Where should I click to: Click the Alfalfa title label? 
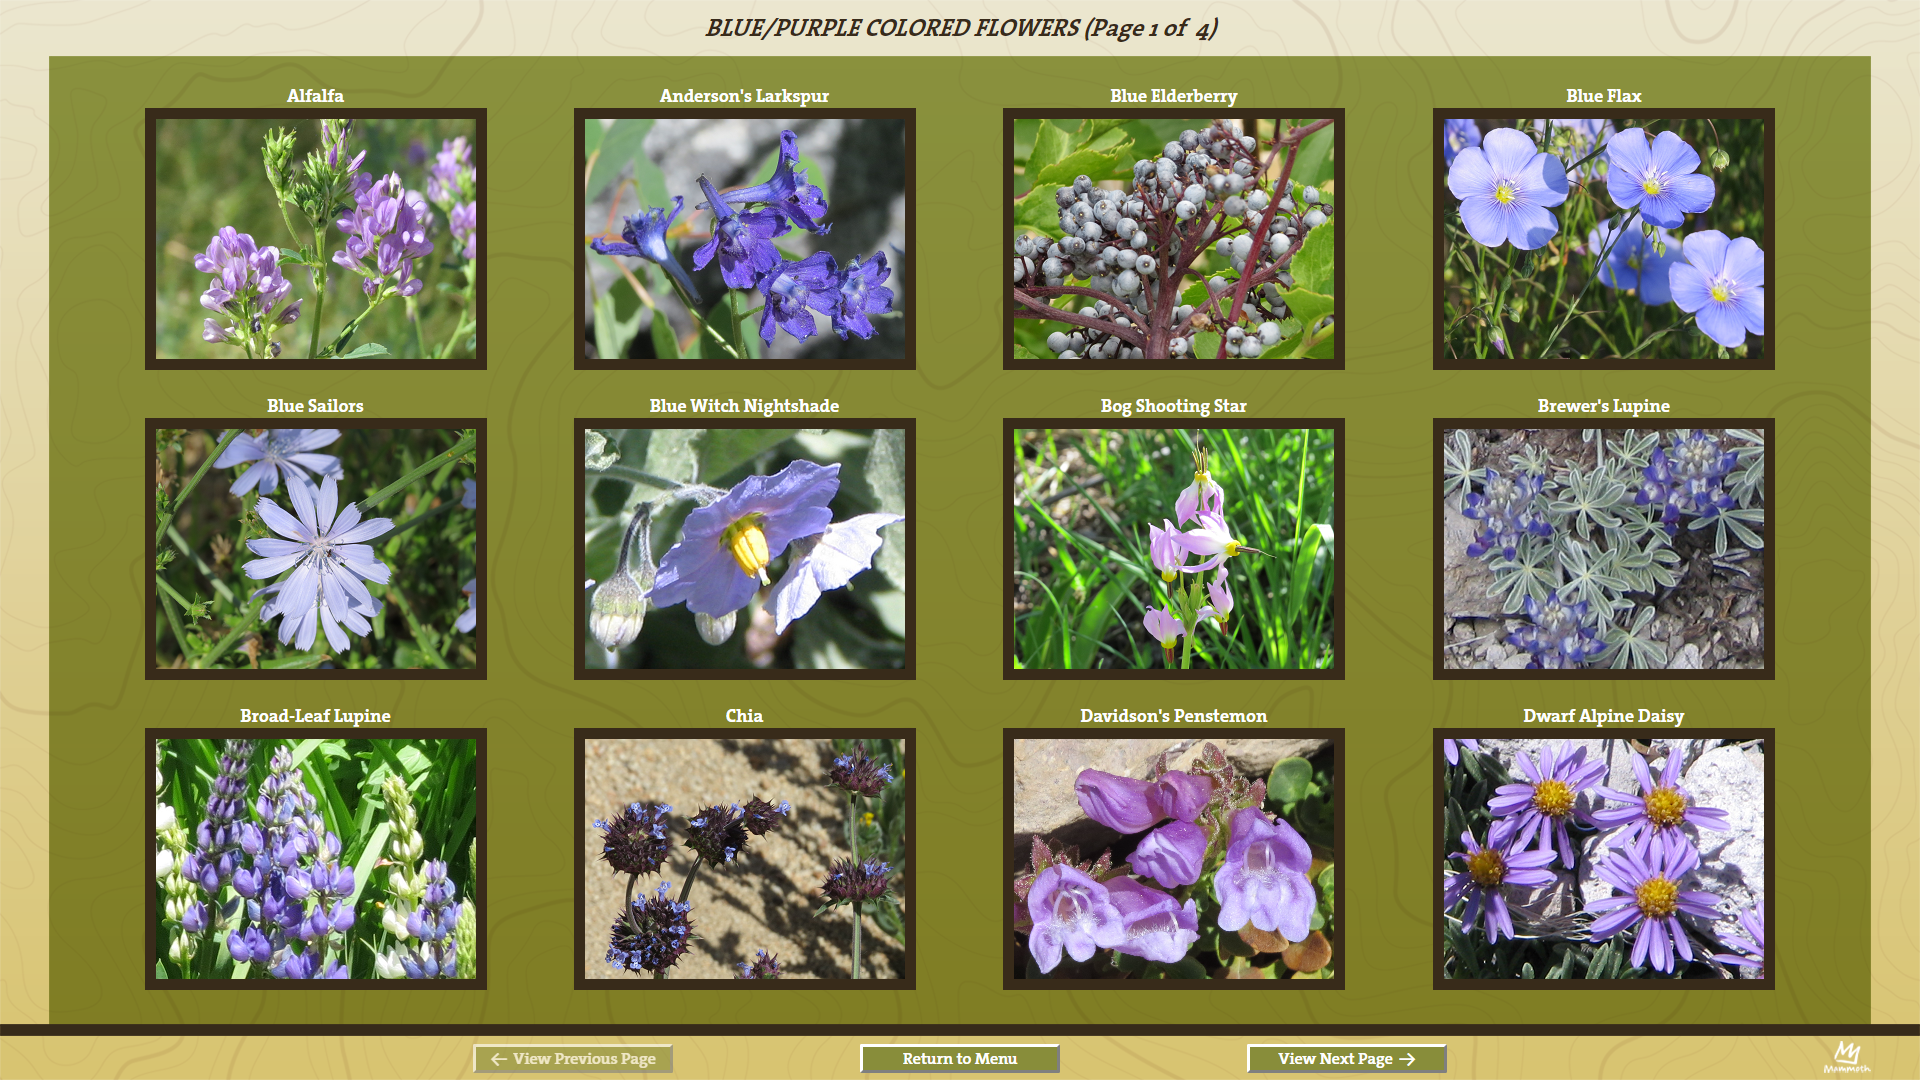(315, 96)
